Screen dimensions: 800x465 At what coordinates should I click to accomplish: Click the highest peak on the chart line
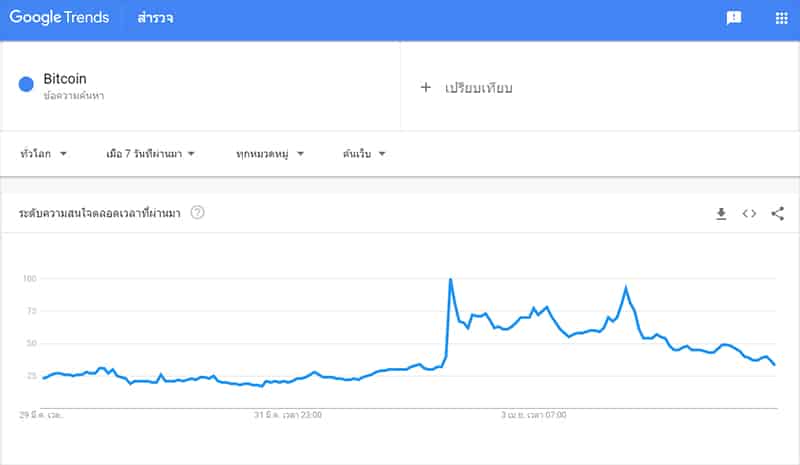click(451, 279)
